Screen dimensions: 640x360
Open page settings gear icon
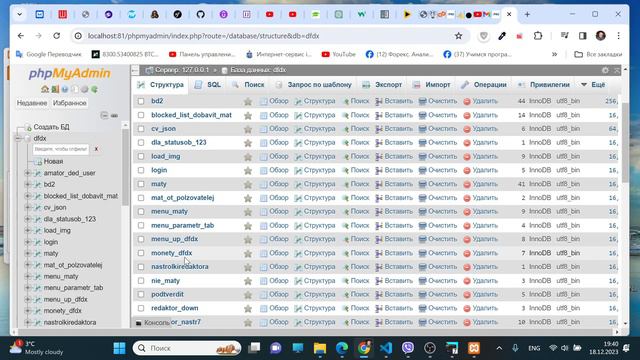pos(605,70)
